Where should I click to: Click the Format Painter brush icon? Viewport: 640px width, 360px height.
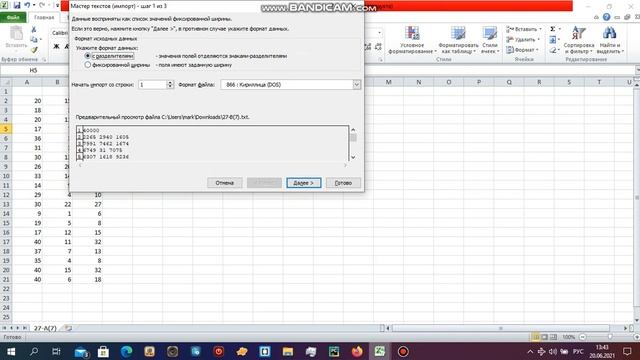pos(34,50)
